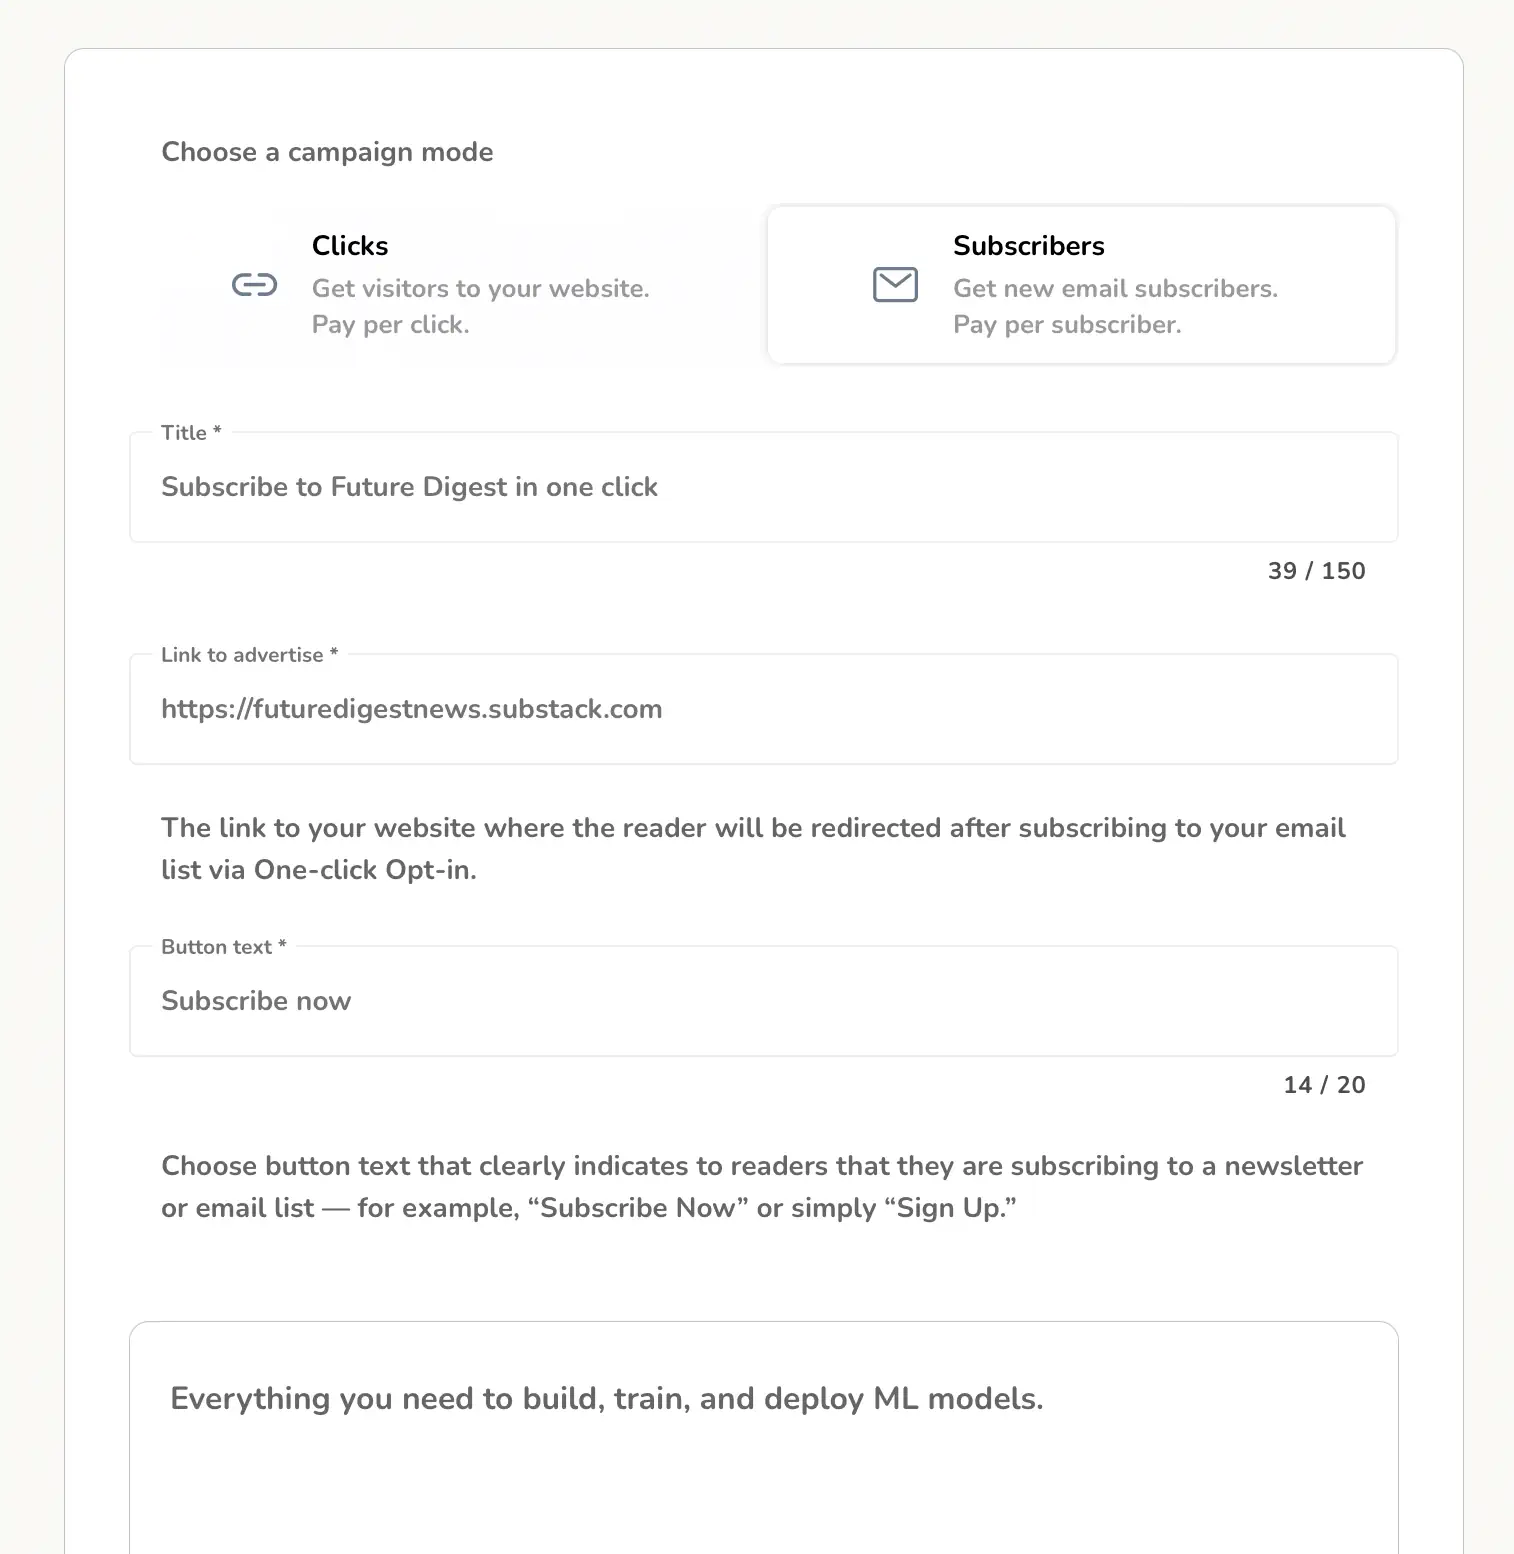Click the "Pay per click." text

[390, 325]
